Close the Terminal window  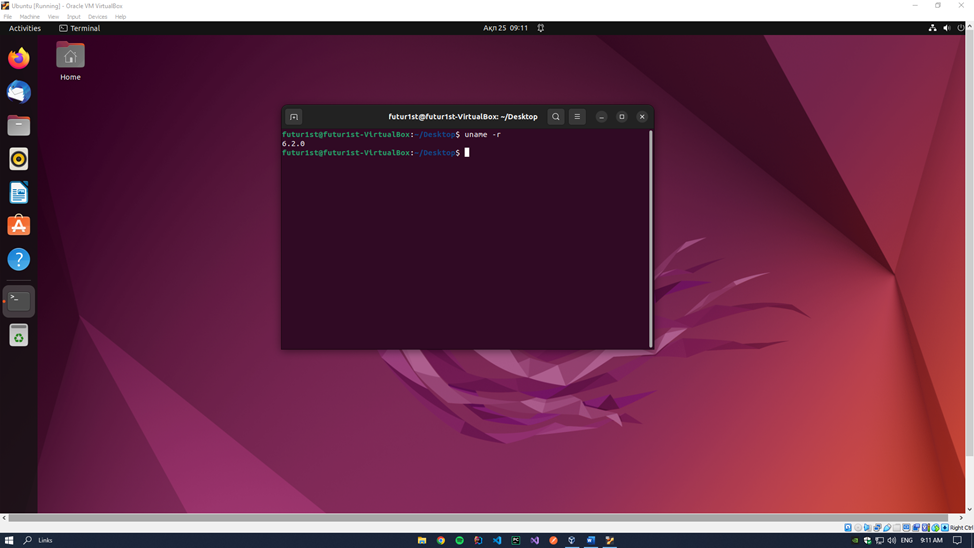[x=642, y=117]
